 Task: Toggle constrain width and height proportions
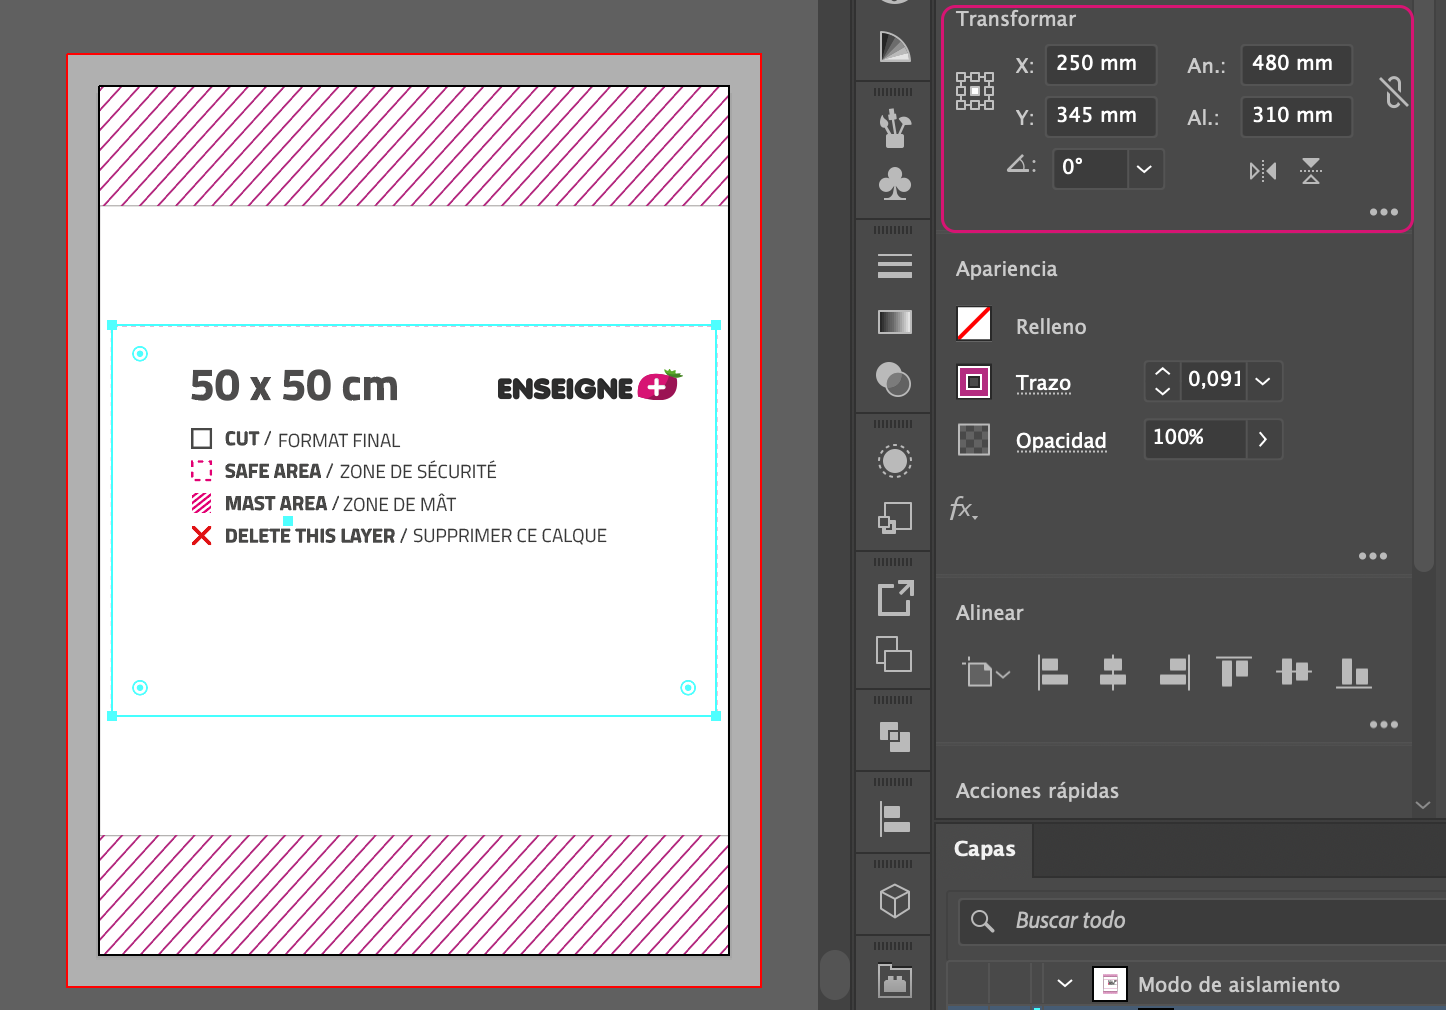tap(1393, 92)
